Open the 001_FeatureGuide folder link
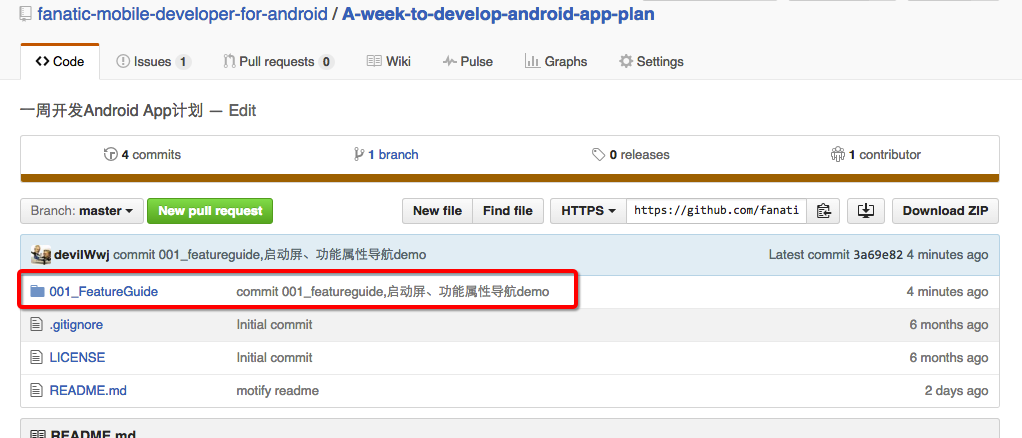Screen dimensions: 1022x438 coord(104,292)
